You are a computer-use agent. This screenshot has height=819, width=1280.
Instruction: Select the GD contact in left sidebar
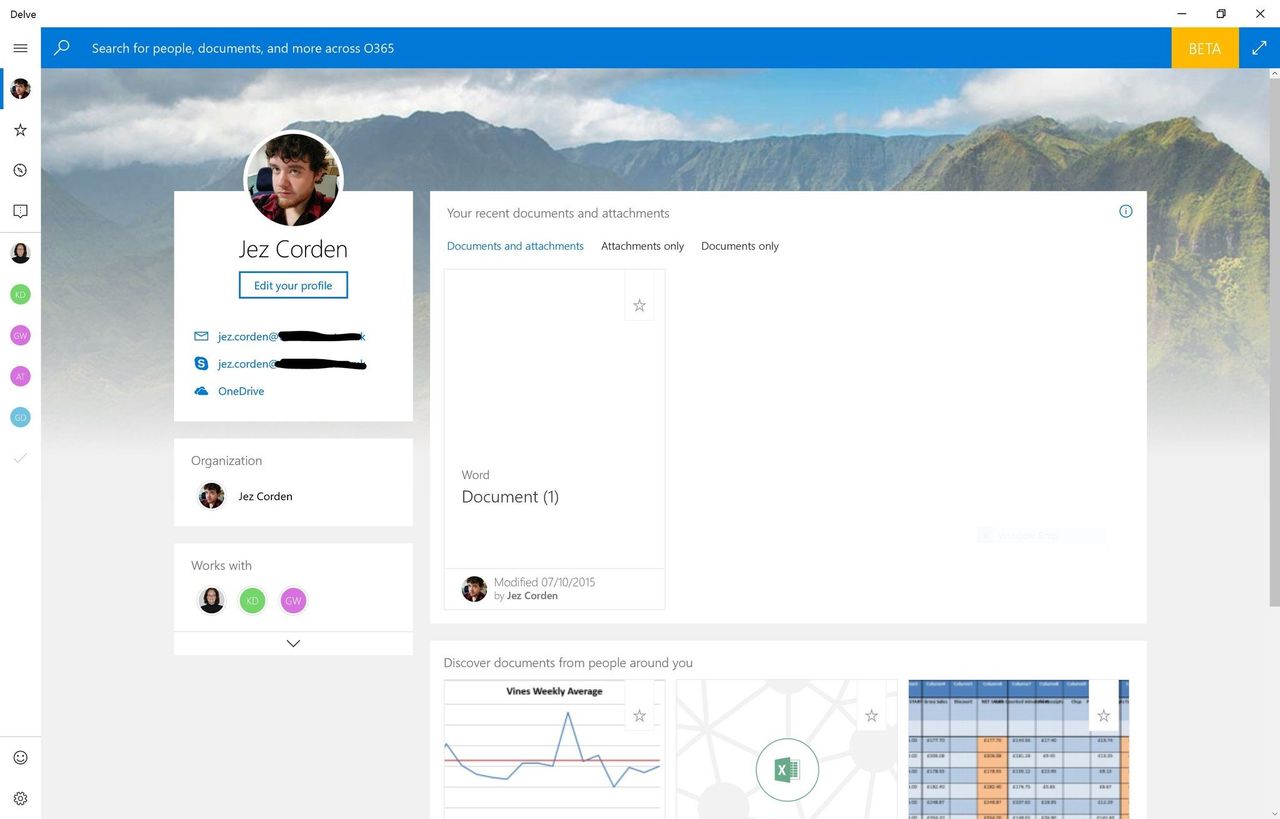pyautogui.click(x=20, y=417)
